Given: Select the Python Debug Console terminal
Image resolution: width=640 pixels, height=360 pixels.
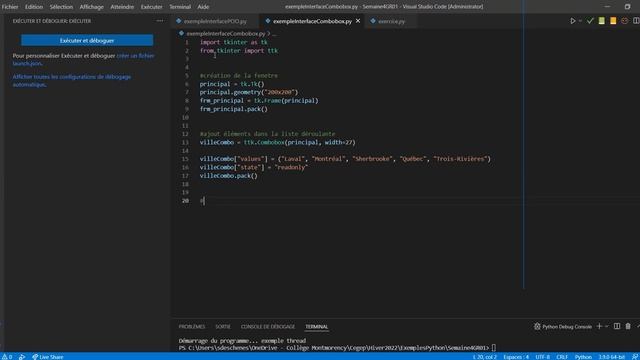Looking at the screenshot, I should (x=562, y=327).
